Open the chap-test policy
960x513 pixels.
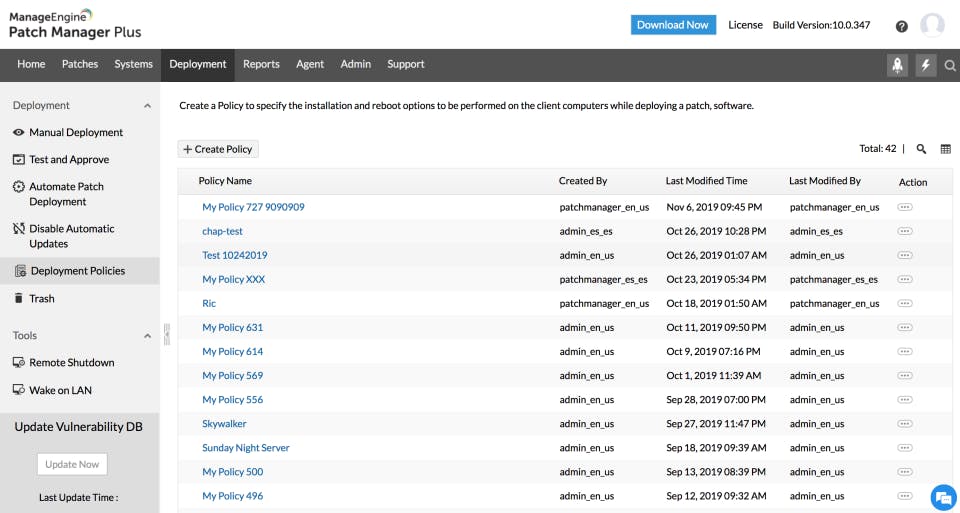coord(222,231)
